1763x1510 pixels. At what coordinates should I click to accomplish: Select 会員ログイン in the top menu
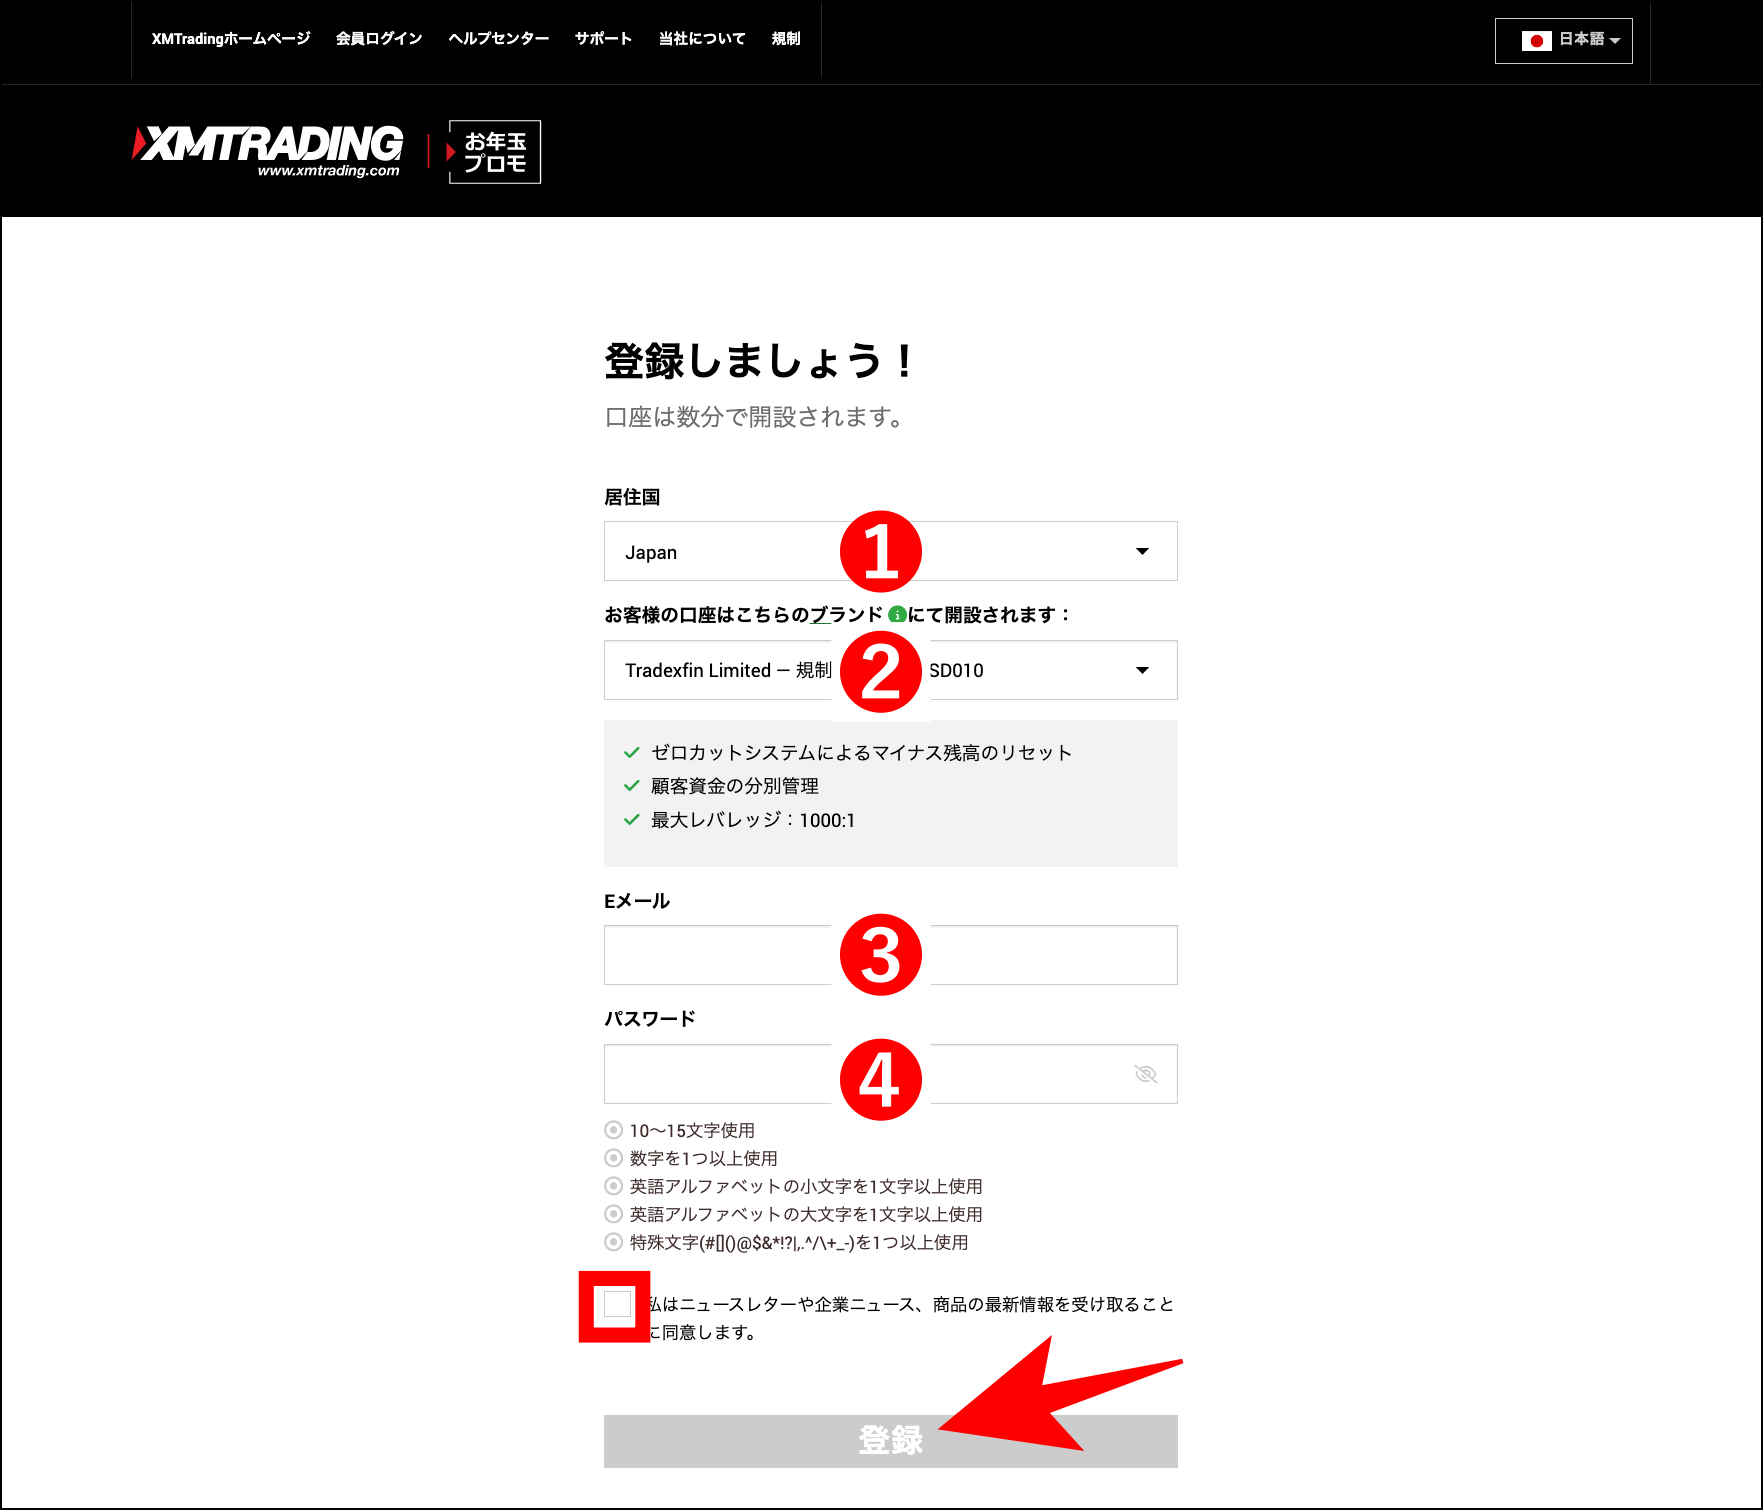coord(378,38)
